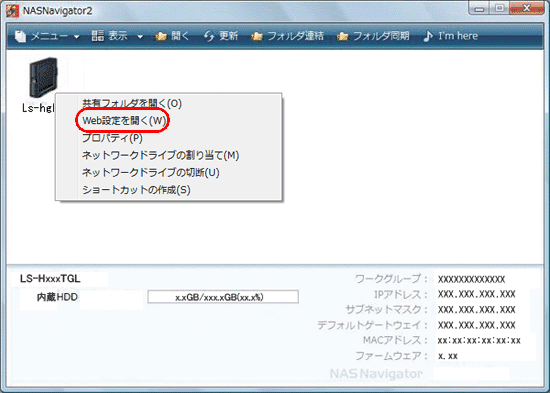Expand the 表示 dropdown arrow

tap(140, 36)
